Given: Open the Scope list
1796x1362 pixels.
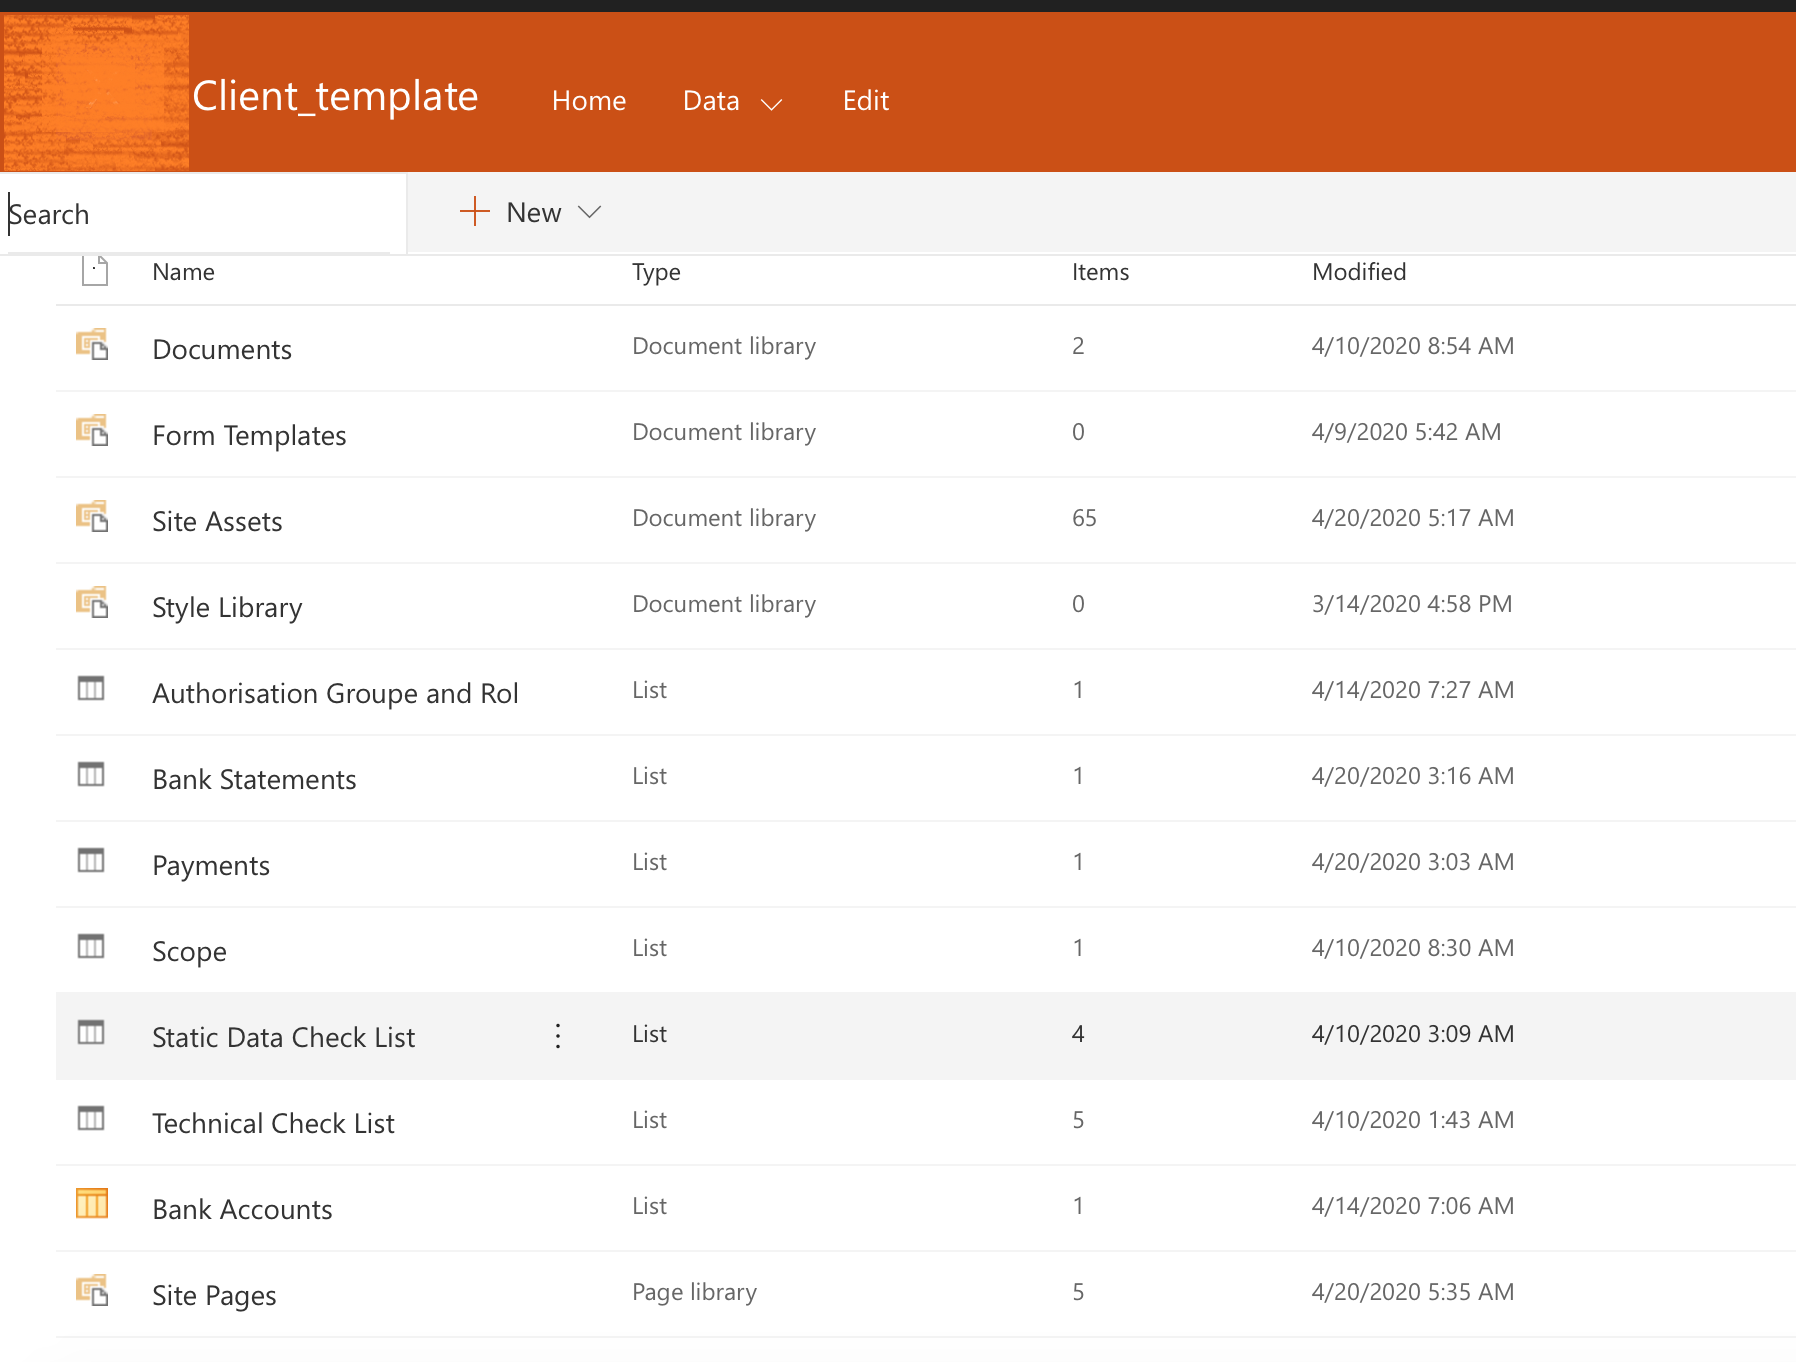Looking at the screenshot, I should (189, 952).
